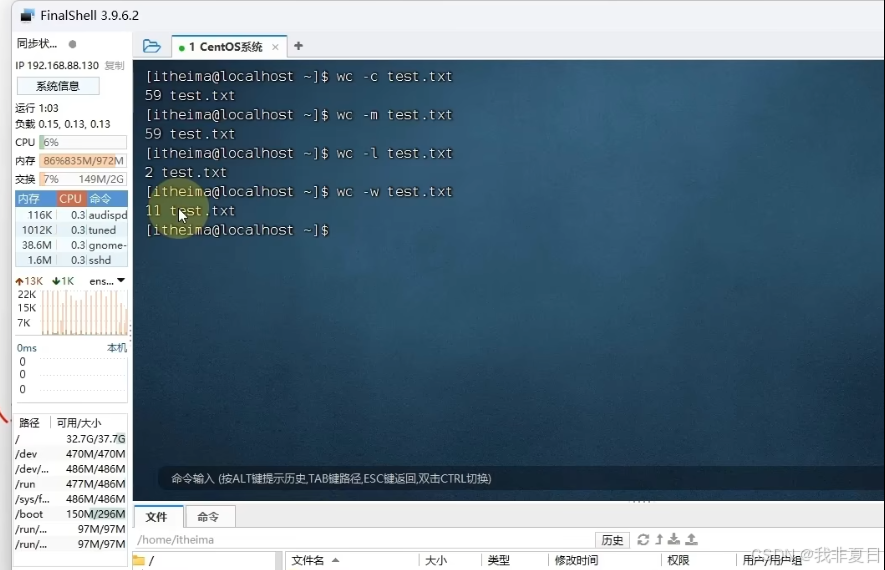Select the root folder in tree
Image resolution: width=885 pixels, height=570 pixels.
[144, 560]
